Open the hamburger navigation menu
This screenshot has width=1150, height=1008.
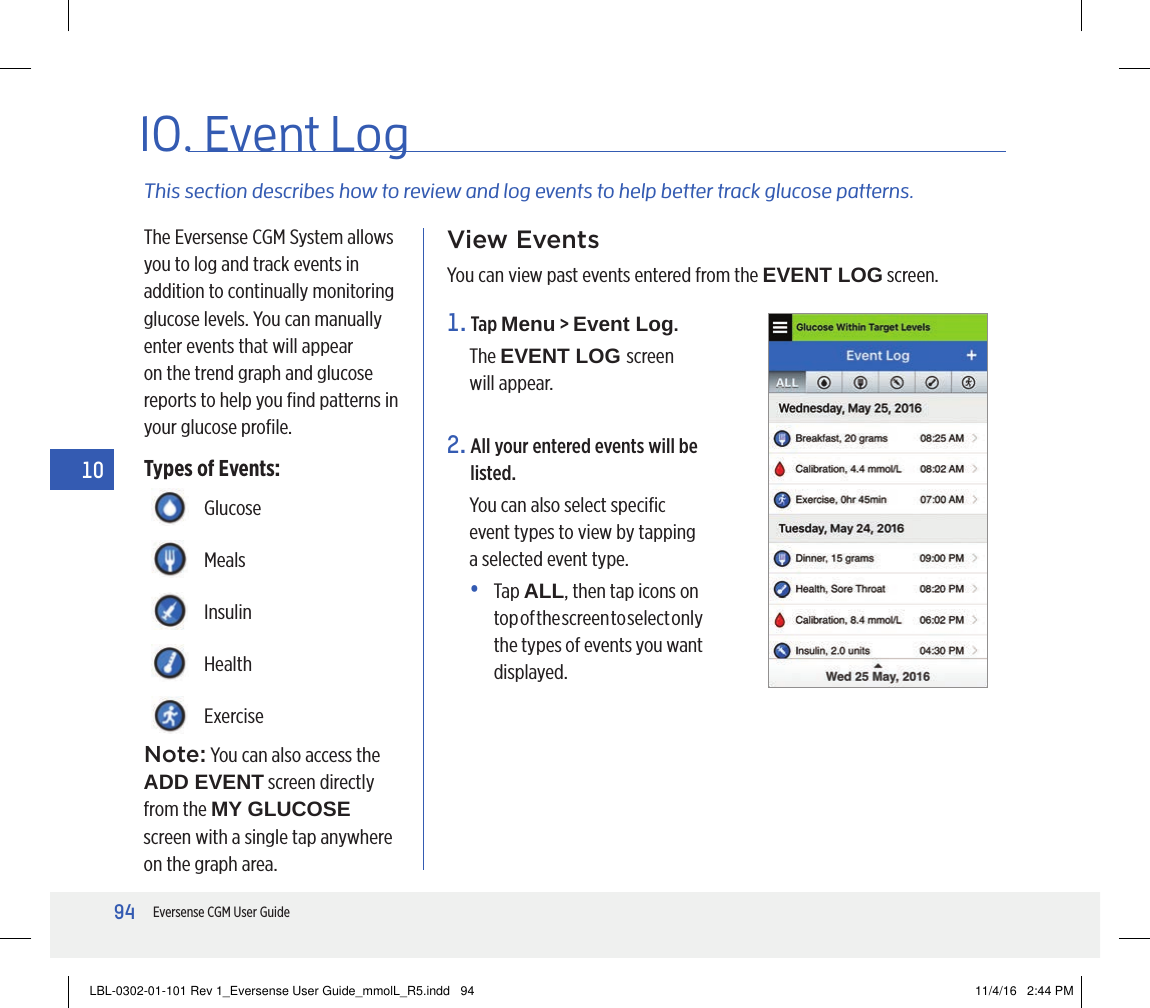point(781,327)
